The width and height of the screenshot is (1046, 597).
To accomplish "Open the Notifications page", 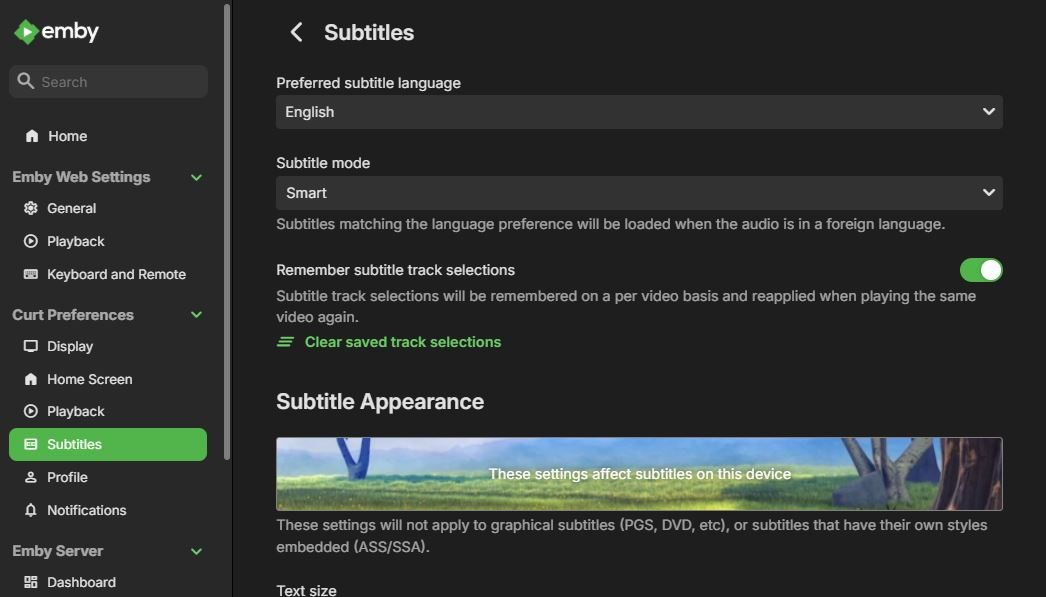I will (108, 510).
